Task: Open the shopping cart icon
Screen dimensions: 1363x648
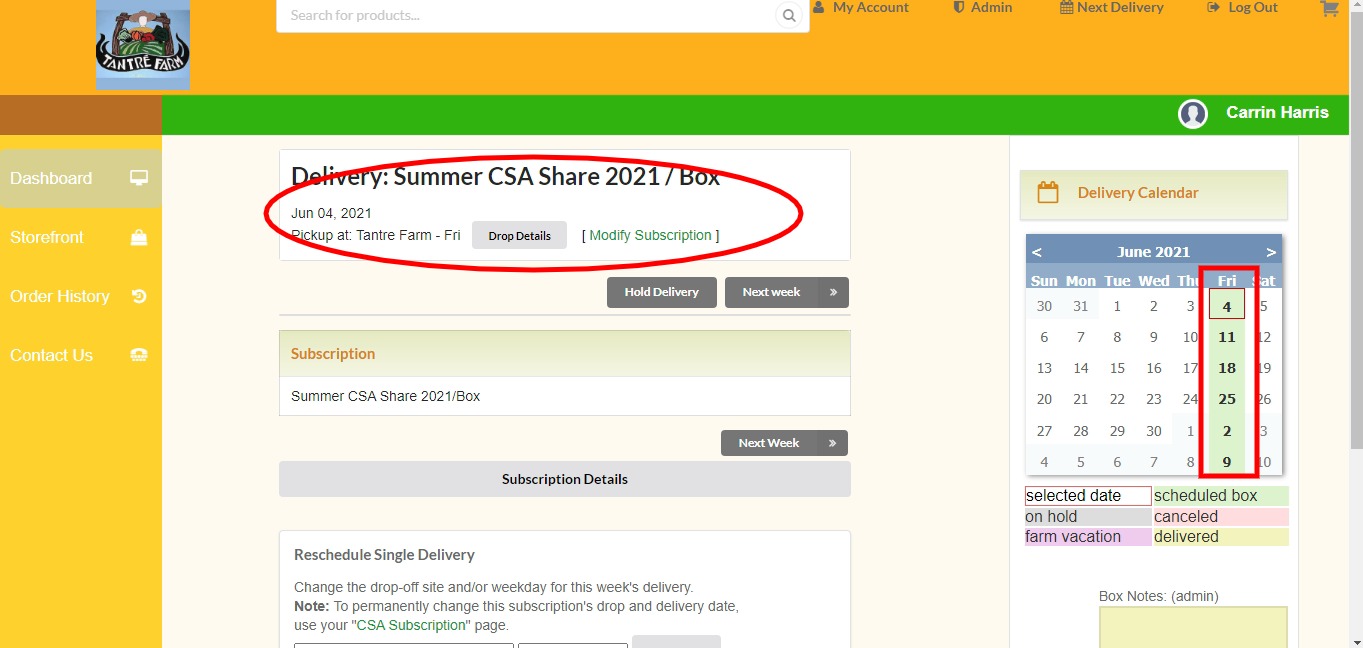Action: 1329,8
